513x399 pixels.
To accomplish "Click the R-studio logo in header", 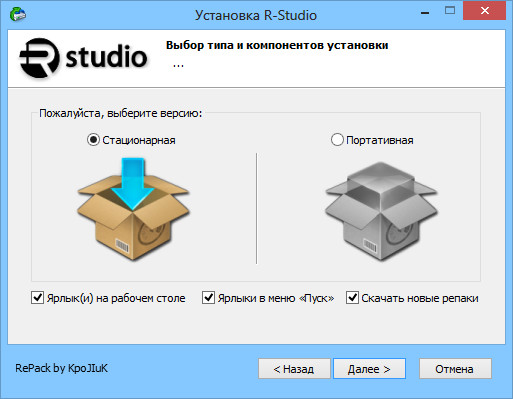I will point(83,58).
